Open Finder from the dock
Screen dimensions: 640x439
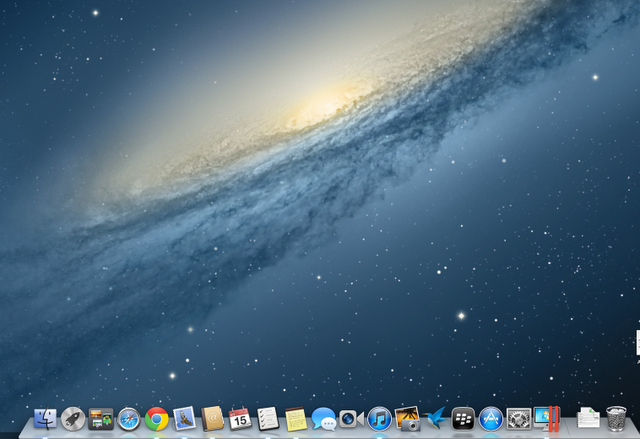coord(45,419)
